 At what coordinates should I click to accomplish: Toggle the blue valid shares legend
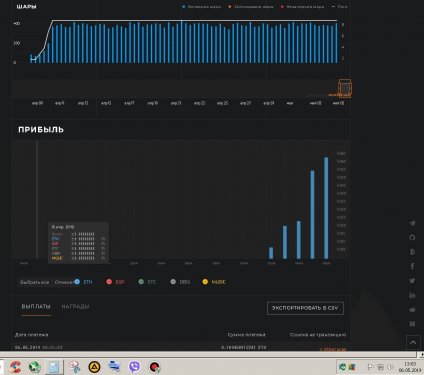202,7
